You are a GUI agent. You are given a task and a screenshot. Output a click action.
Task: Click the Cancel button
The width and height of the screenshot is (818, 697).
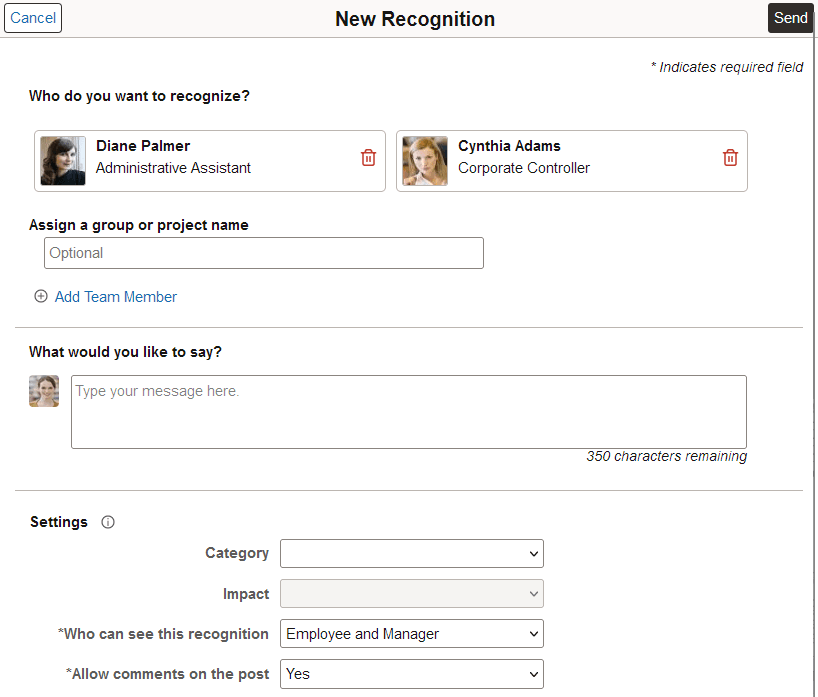pos(32,18)
